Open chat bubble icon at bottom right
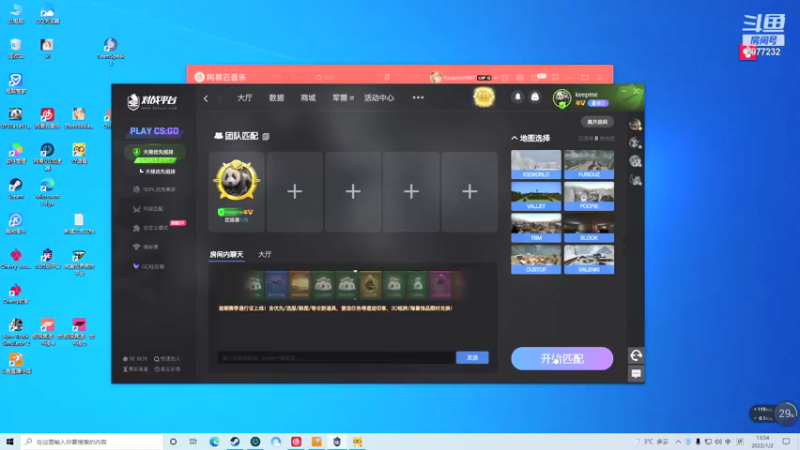 636,373
